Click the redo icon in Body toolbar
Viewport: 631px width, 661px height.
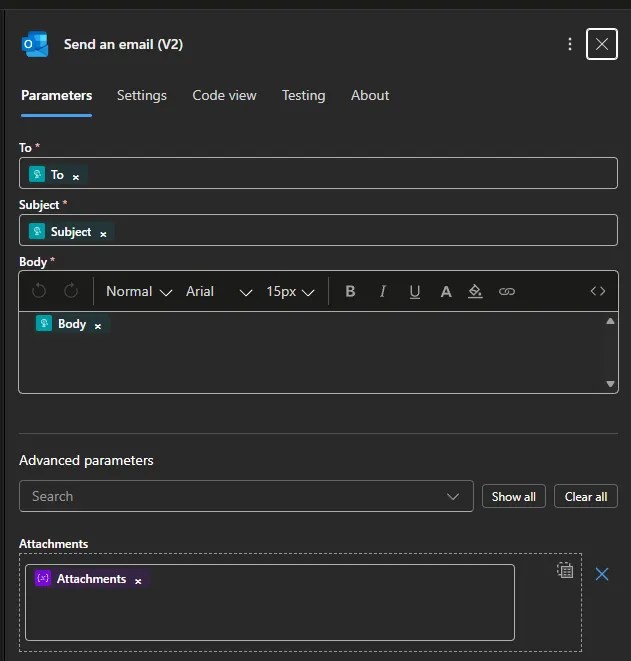[71, 291]
